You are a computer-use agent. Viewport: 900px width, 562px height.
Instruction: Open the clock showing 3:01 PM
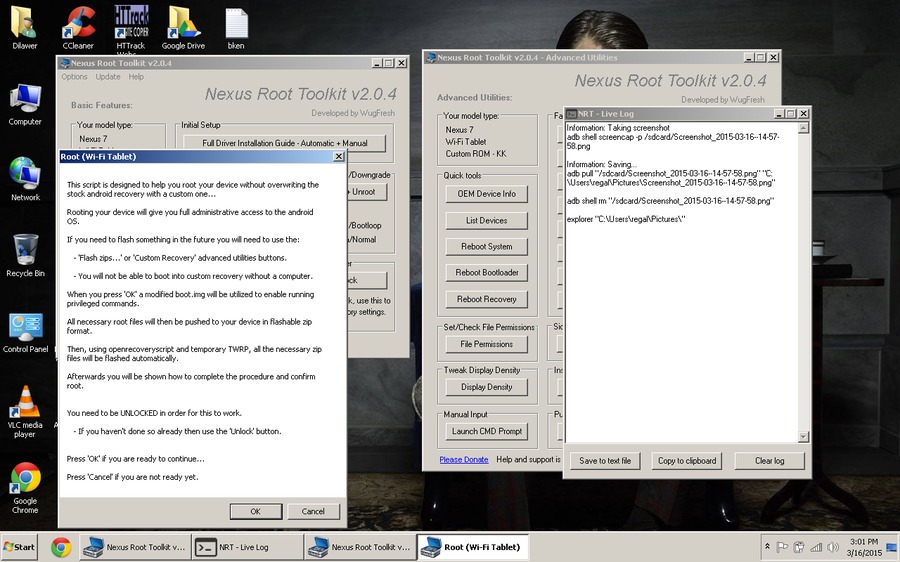(864, 541)
